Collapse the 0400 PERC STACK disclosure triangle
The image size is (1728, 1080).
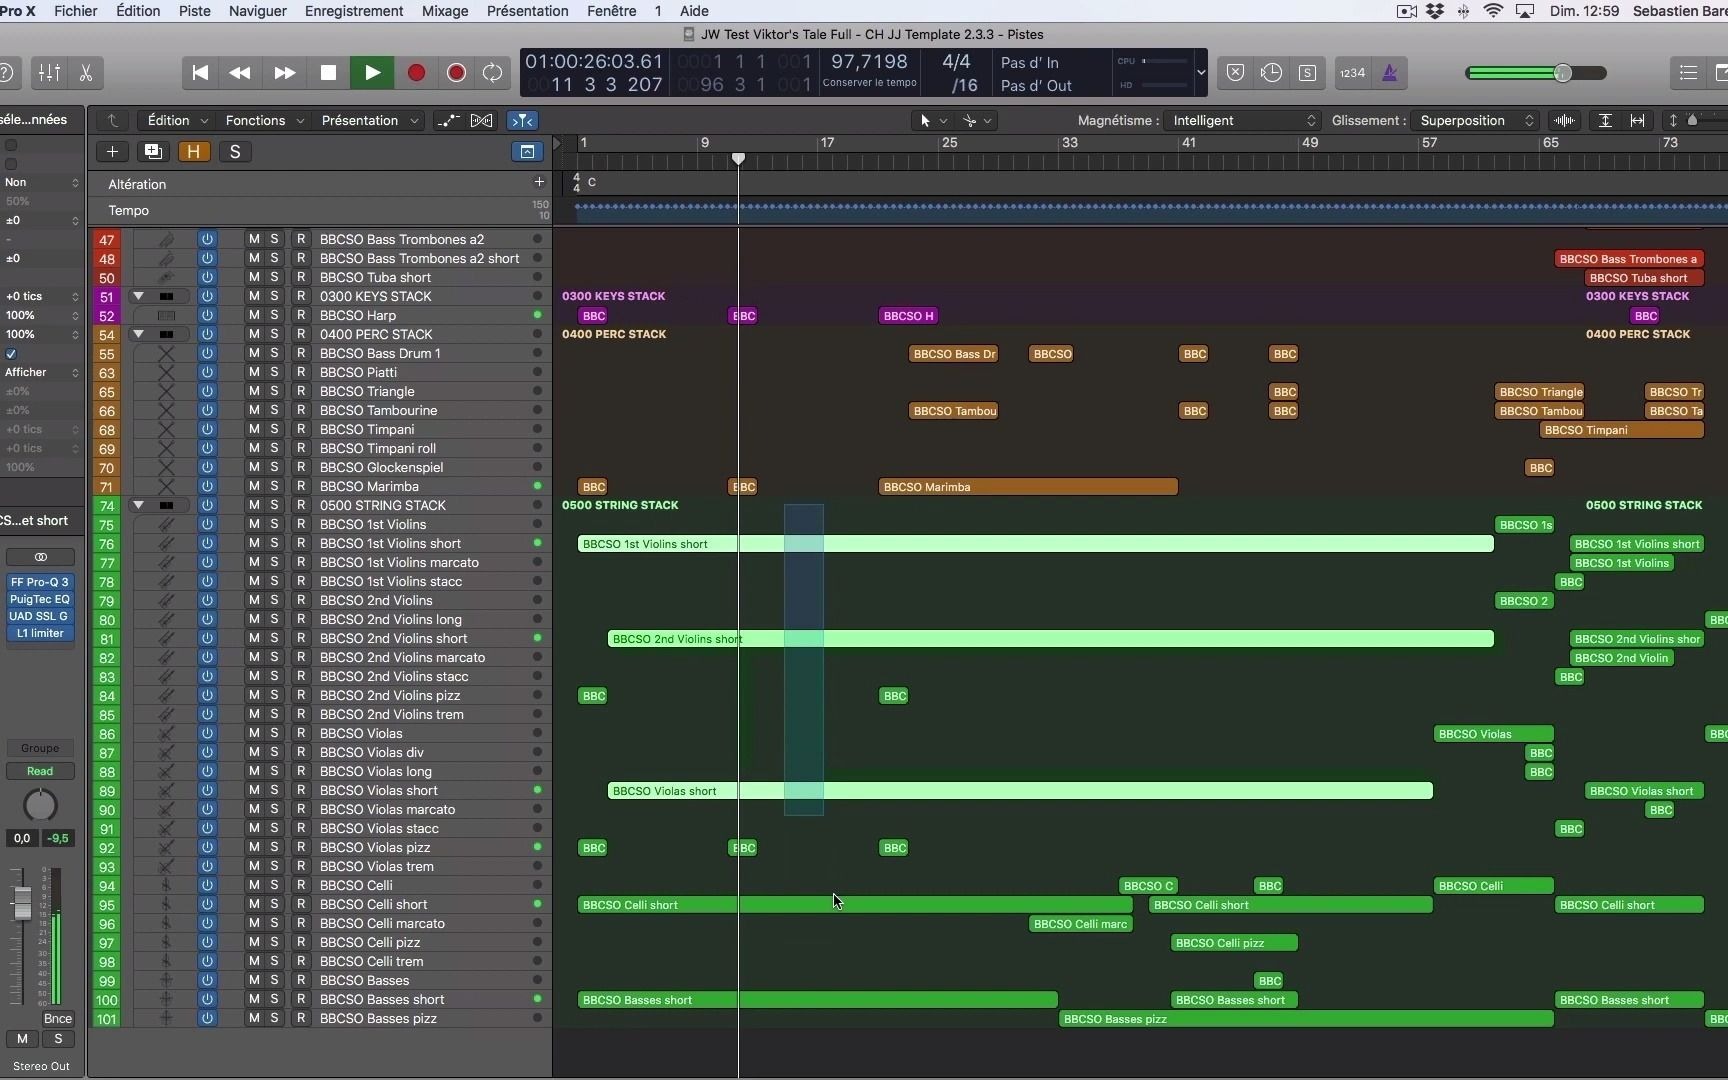coord(139,334)
